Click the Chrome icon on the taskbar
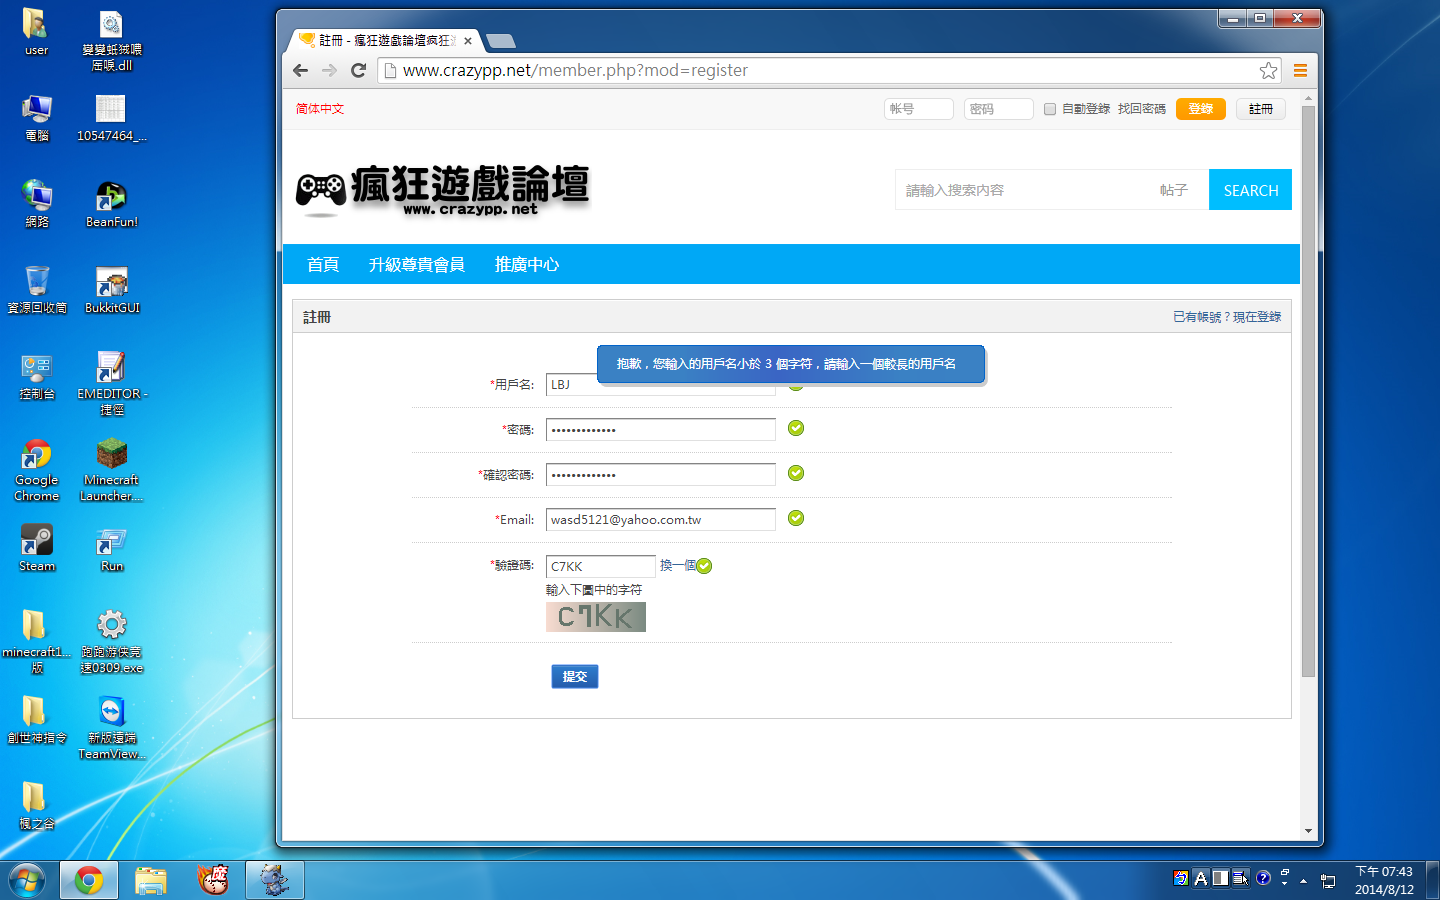Image resolution: width=1440 pixels, height=900 pixels. pyautogui.click(x=89, y=879)
